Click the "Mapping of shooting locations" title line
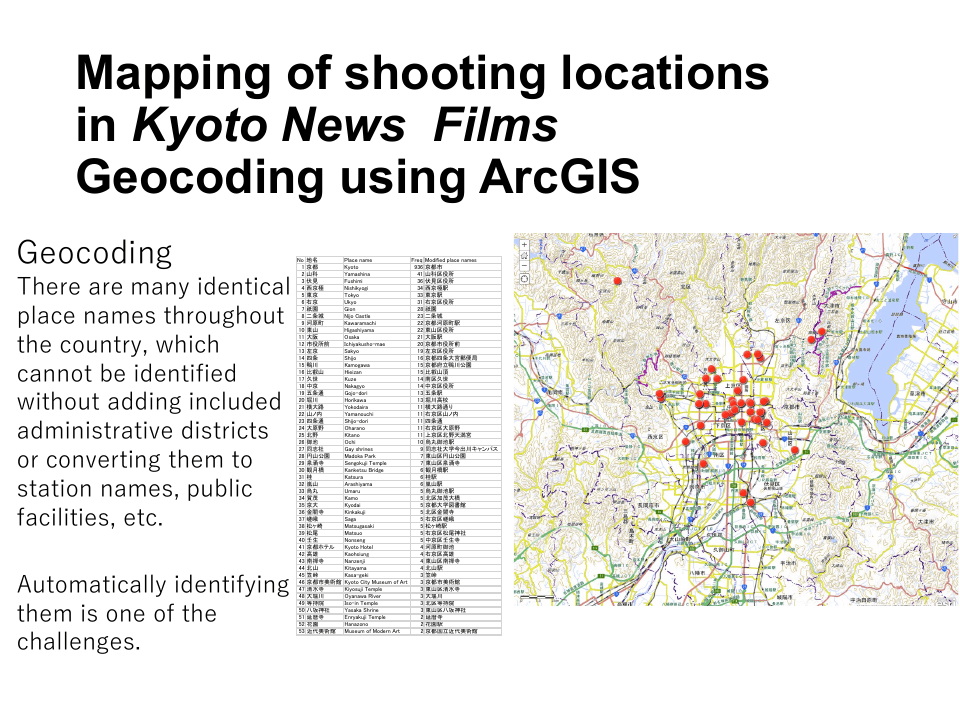 coord(422,73)
